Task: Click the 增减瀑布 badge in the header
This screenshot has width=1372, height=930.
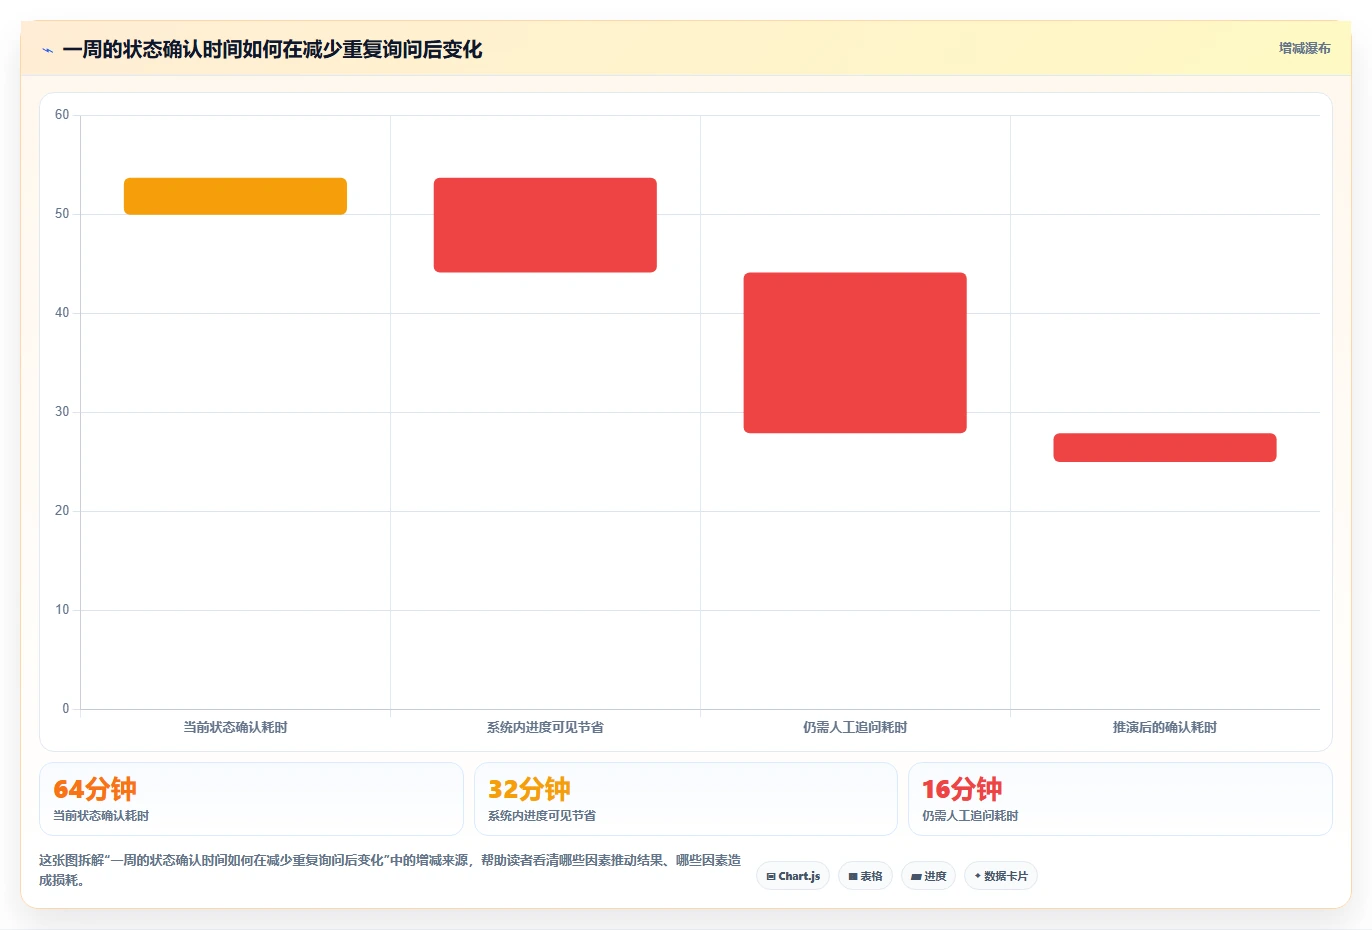Action: pos(1304,48)
